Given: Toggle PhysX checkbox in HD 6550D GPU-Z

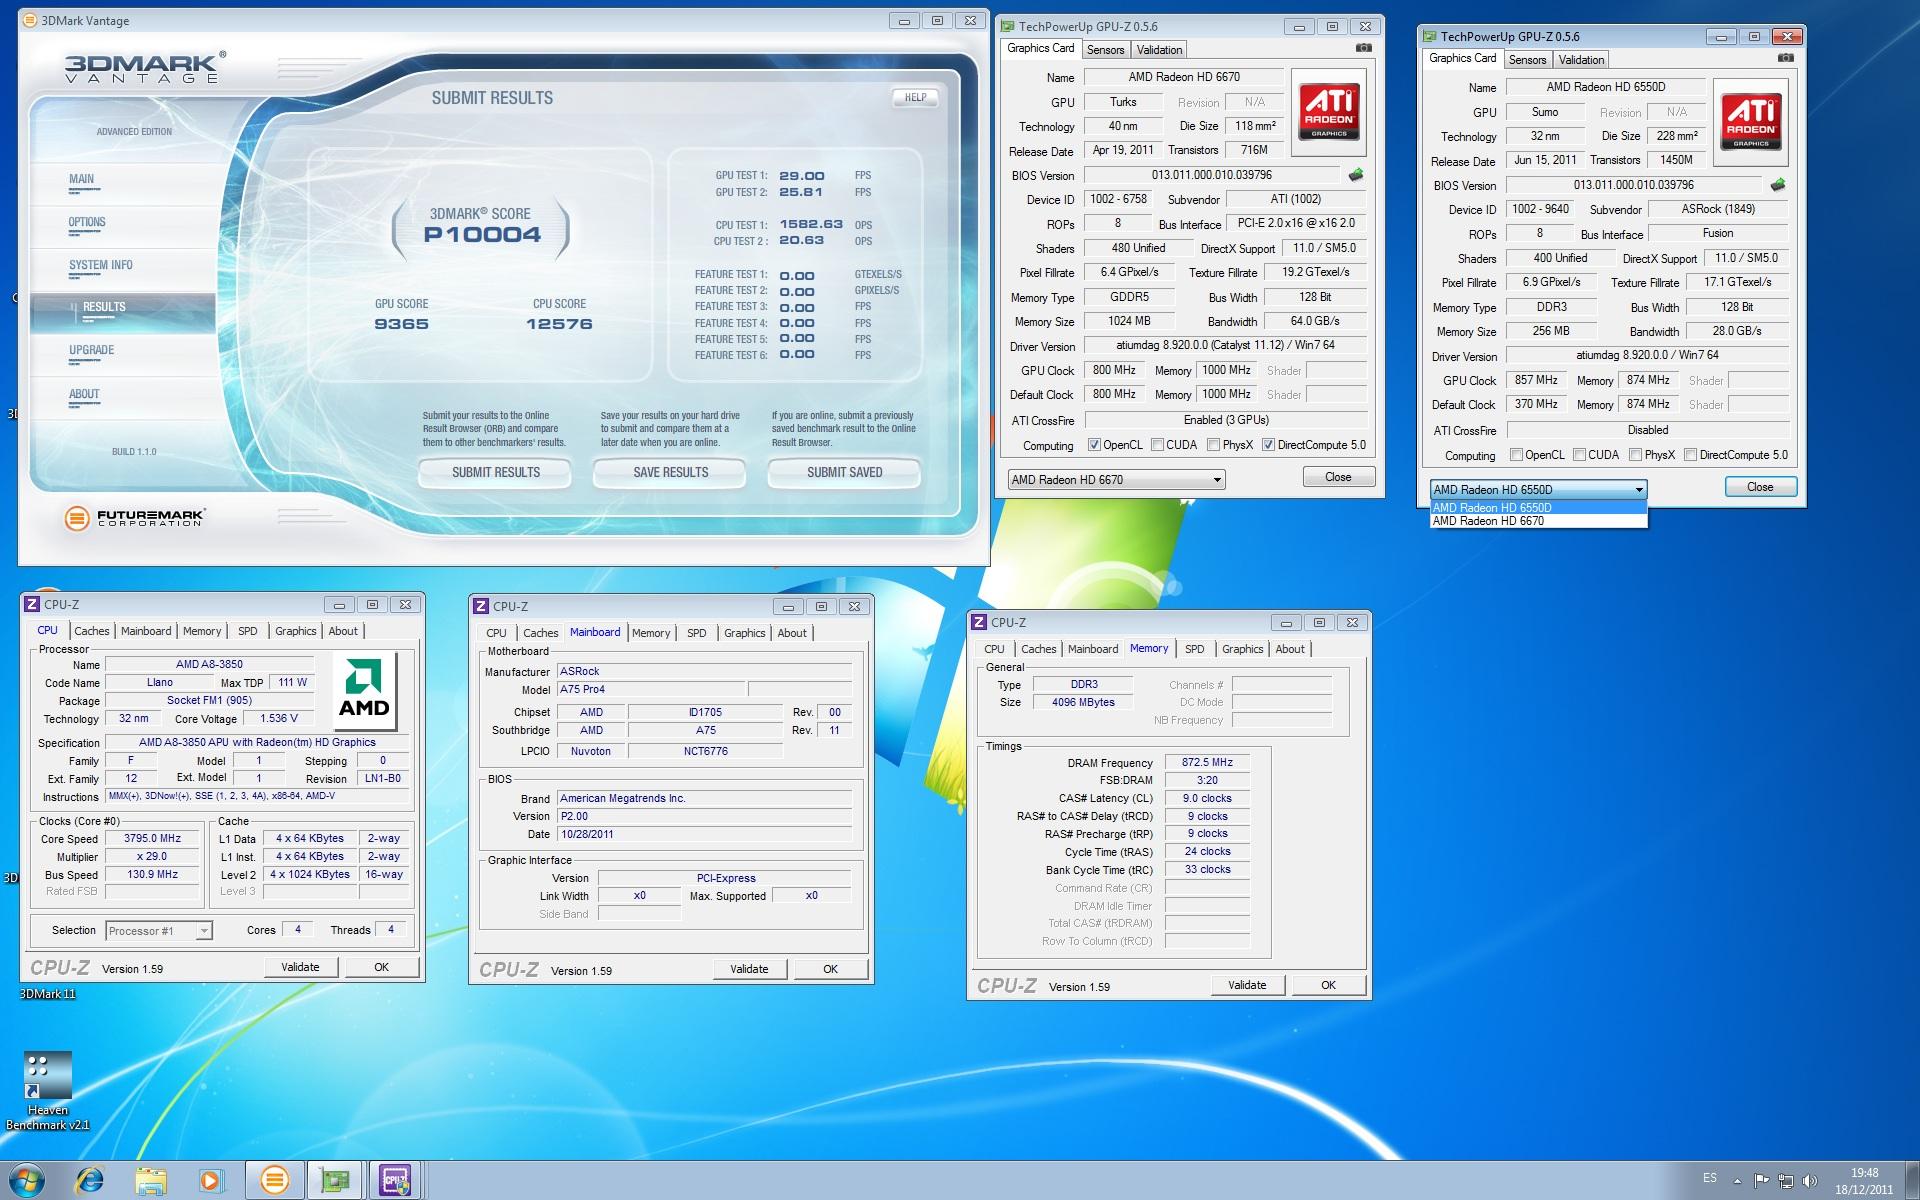Looking at the screenshot, I should (x=1635, y=455).
